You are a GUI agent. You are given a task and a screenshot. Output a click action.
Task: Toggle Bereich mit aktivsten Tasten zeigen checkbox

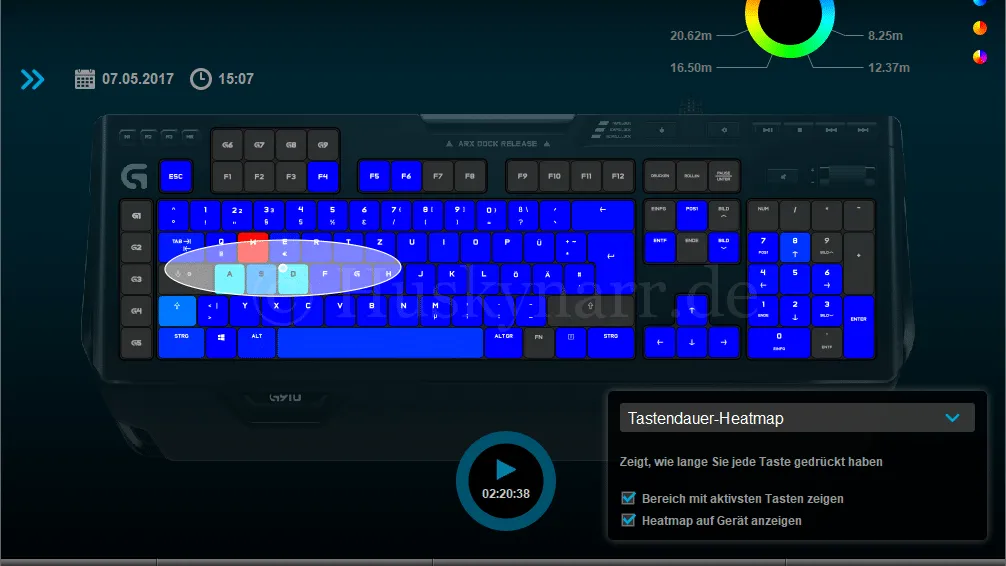pyautogui.click(x=628, y=499)
